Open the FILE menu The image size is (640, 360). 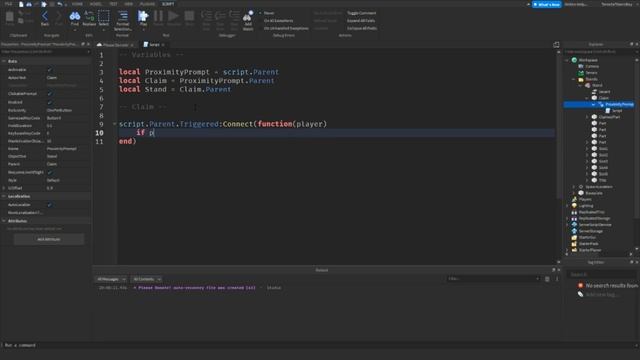point(8,4)
